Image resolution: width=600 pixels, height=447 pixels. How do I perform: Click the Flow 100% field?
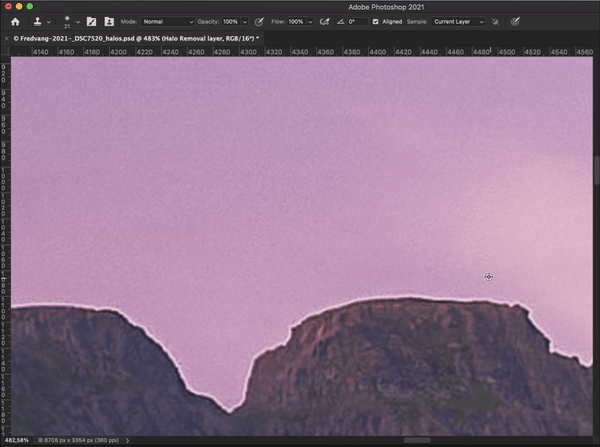(x=297, y=22)
